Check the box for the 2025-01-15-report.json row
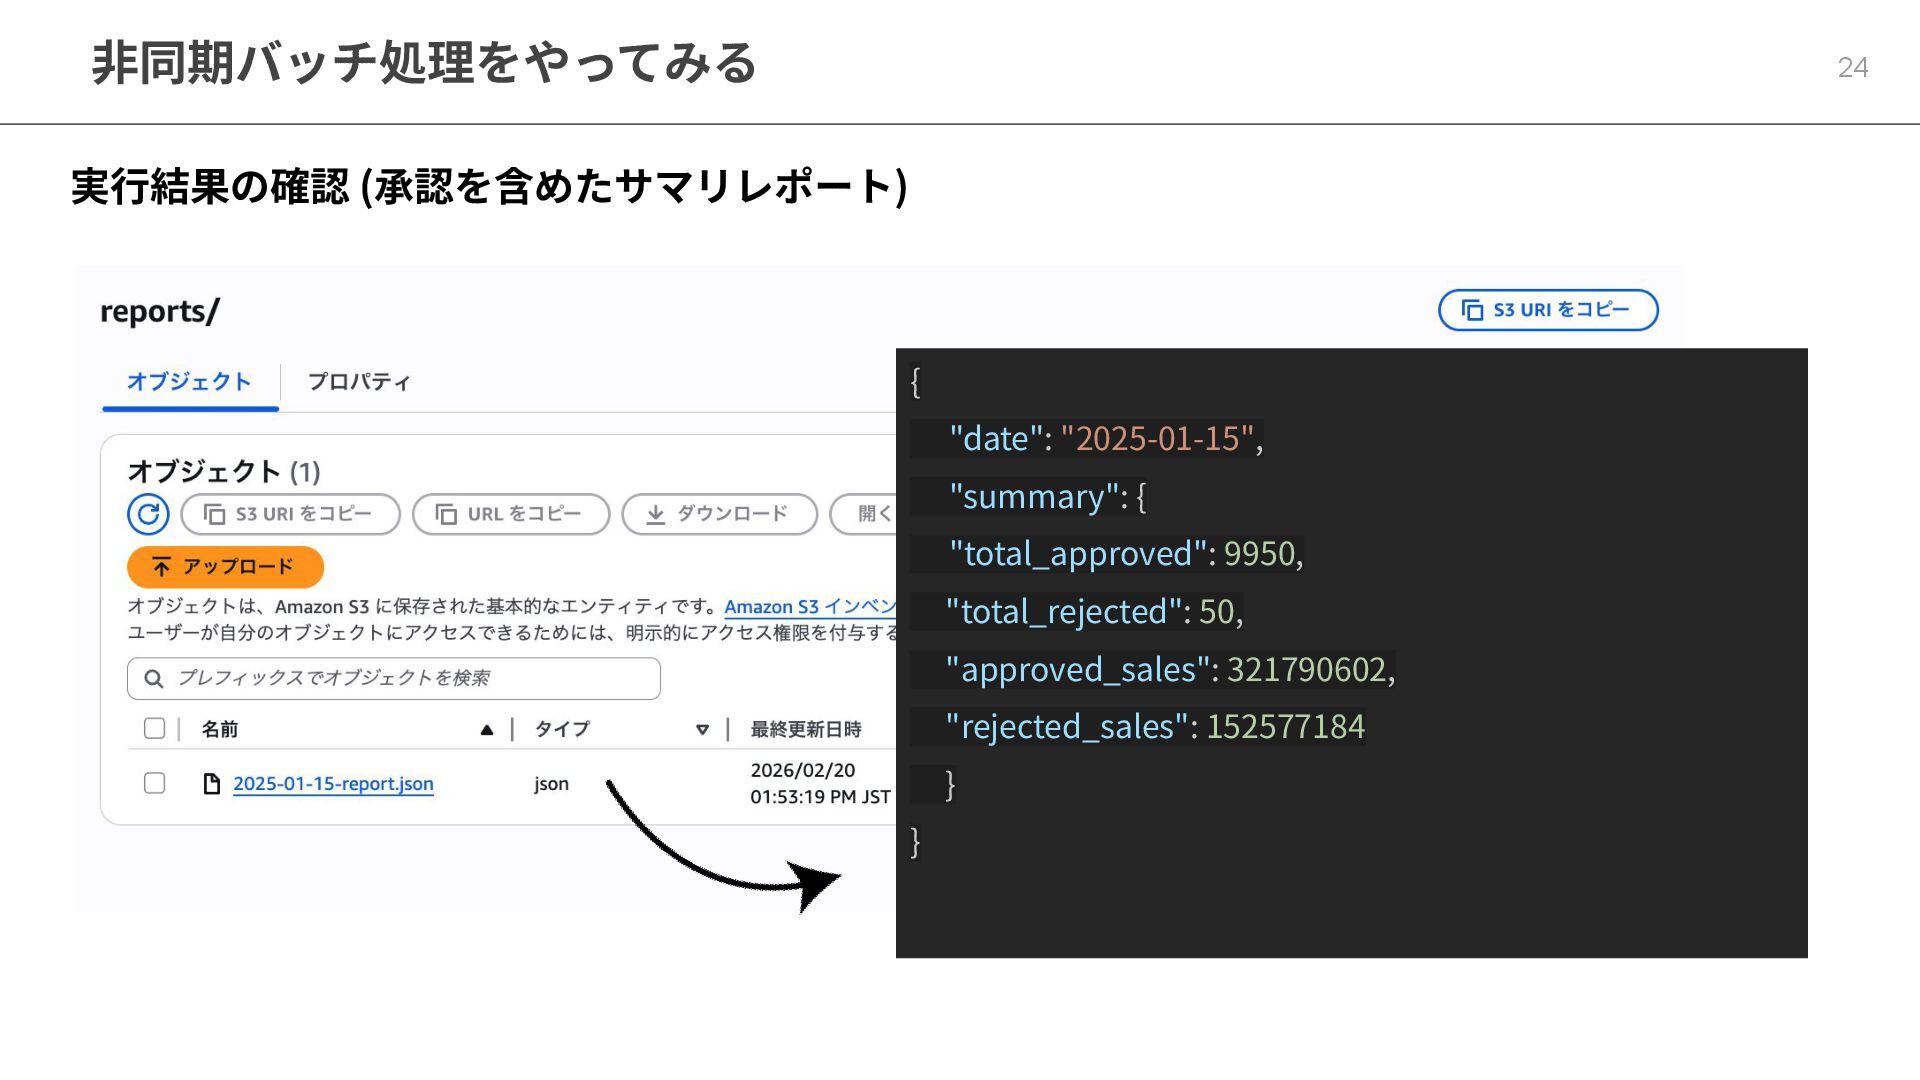This screenshot has height=1080, width=1920. 154,784
